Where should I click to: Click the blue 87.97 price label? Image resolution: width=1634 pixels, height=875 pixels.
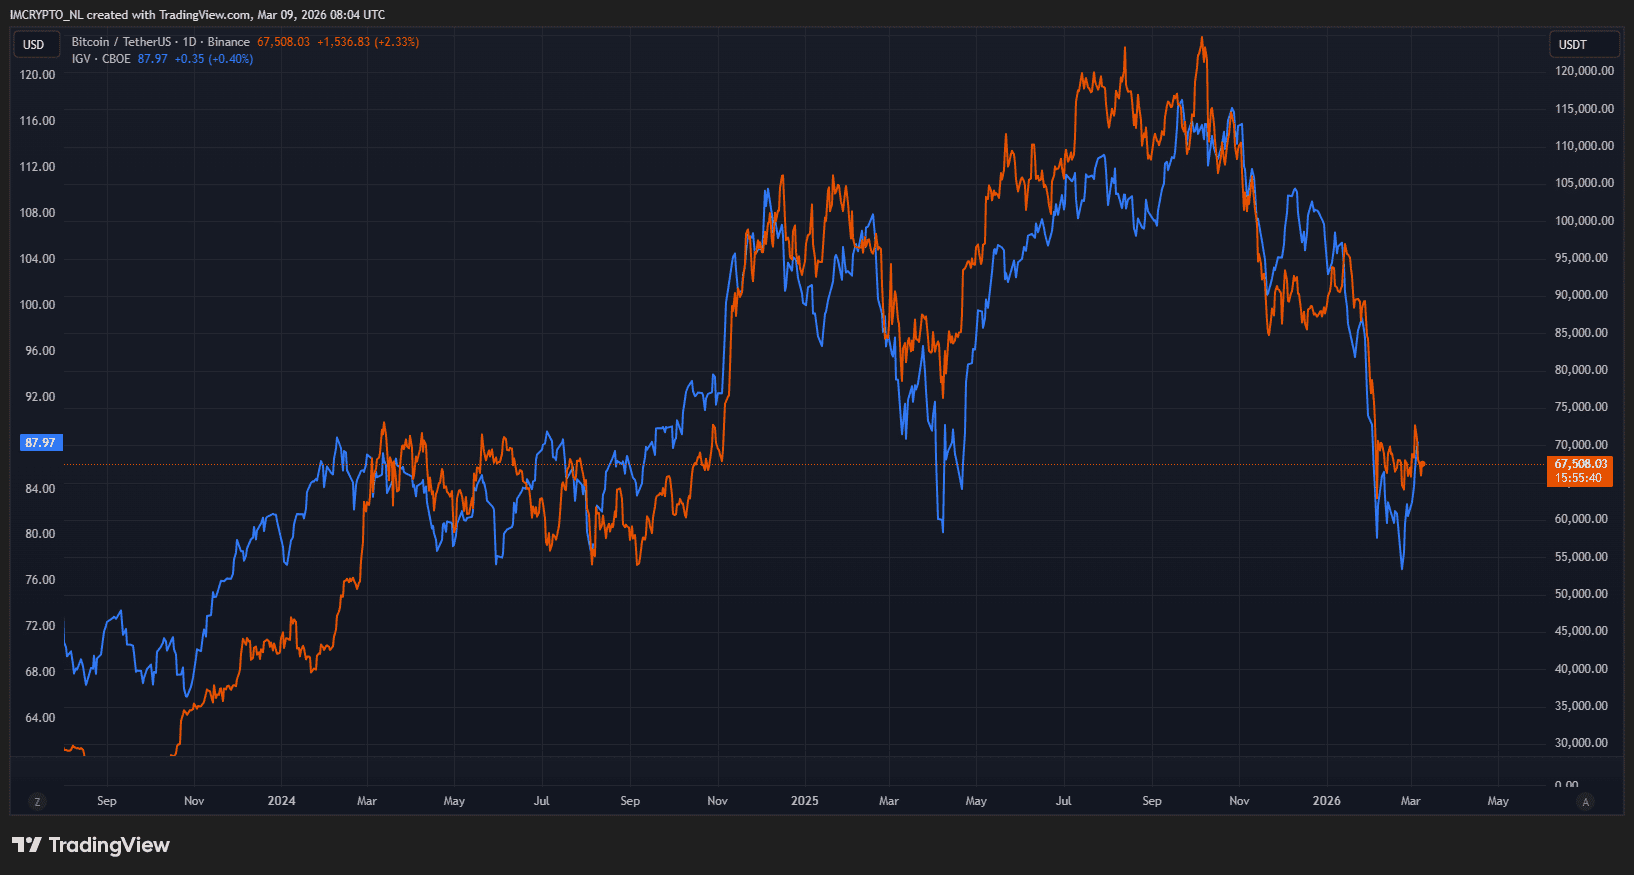[41, 442]
